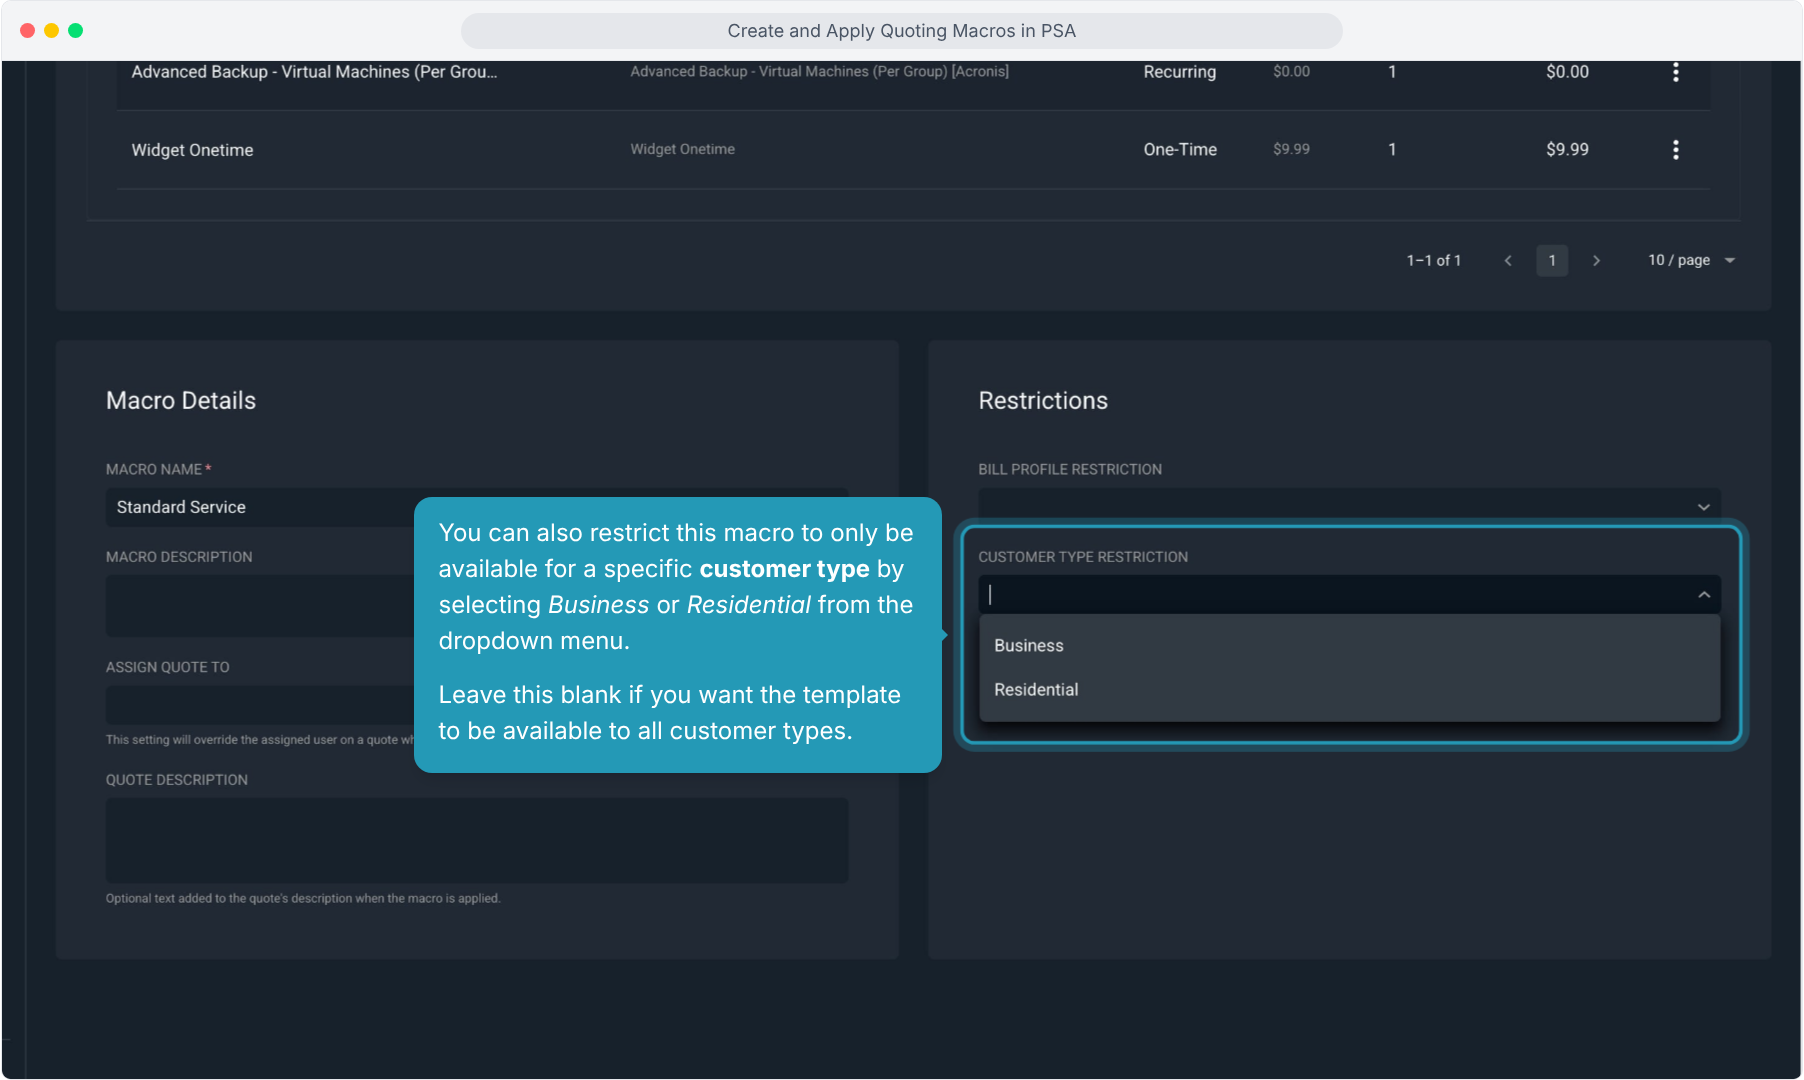Click the Recurring billing type cell
This screenshot has height=1080, width=1804.
coord(1180,72)
